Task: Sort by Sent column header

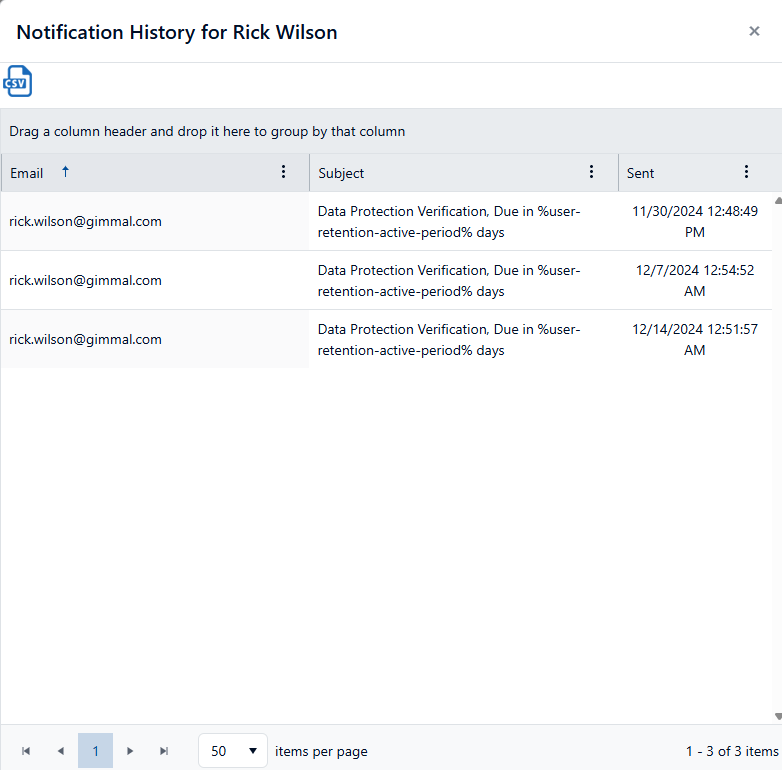Action: point(640,173)
